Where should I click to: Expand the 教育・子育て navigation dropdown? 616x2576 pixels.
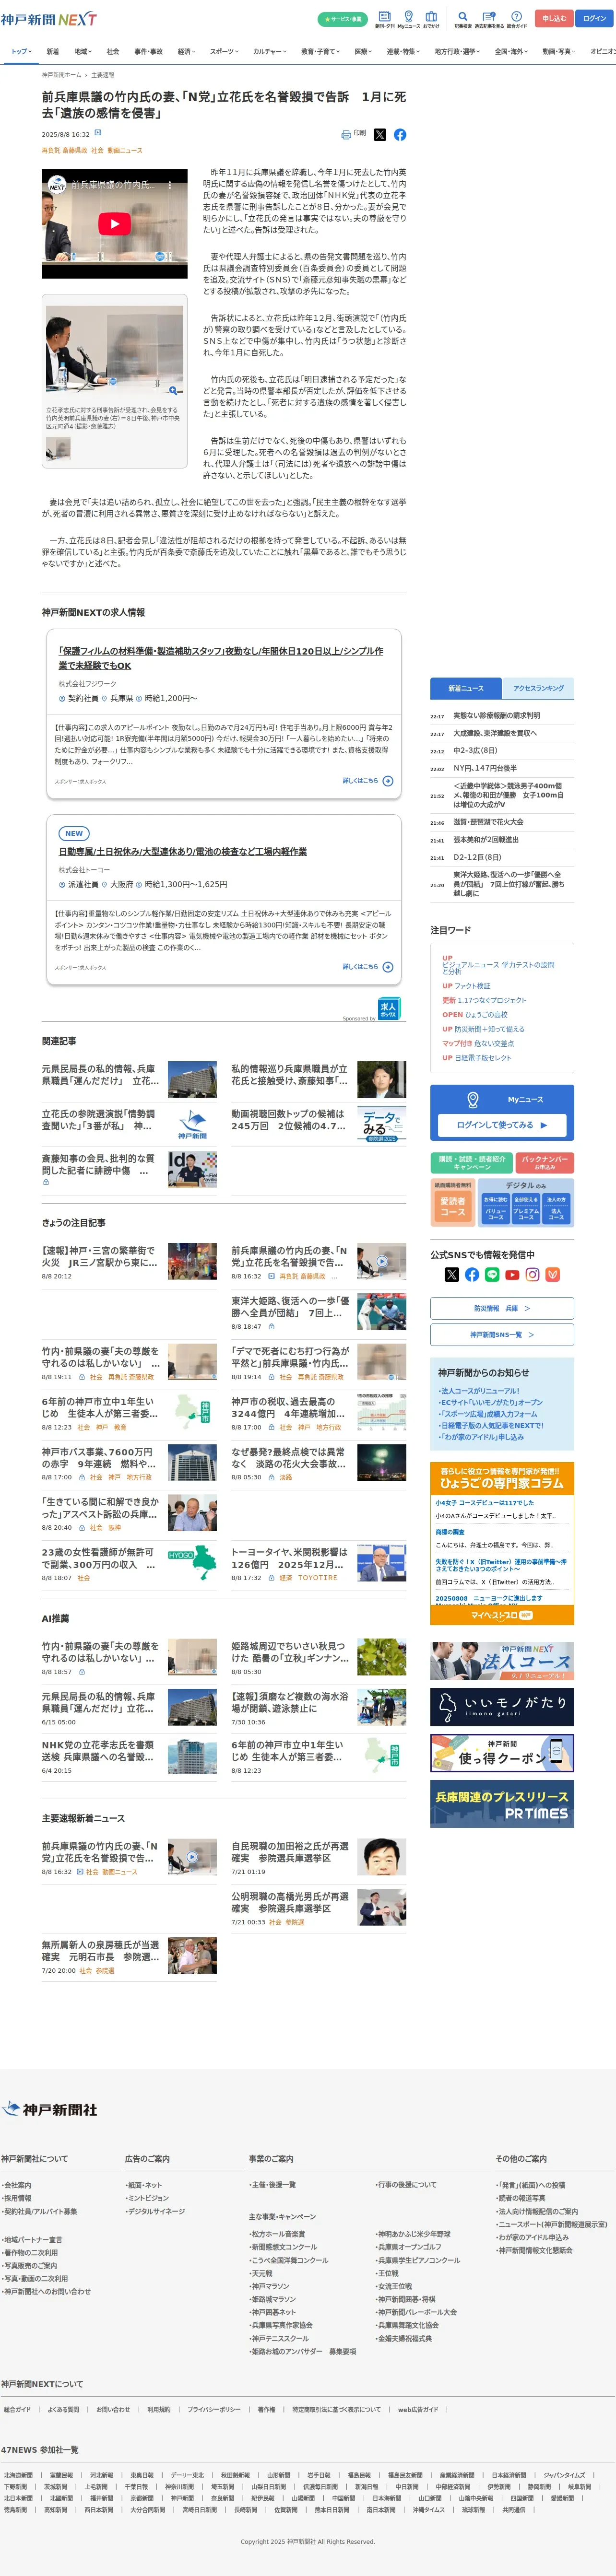pos(320,51)
